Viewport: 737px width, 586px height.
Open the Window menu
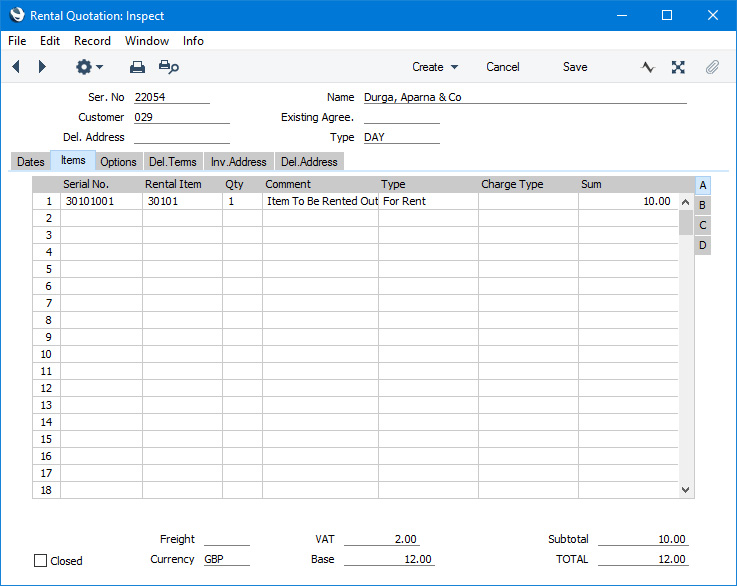click(147, 41)
